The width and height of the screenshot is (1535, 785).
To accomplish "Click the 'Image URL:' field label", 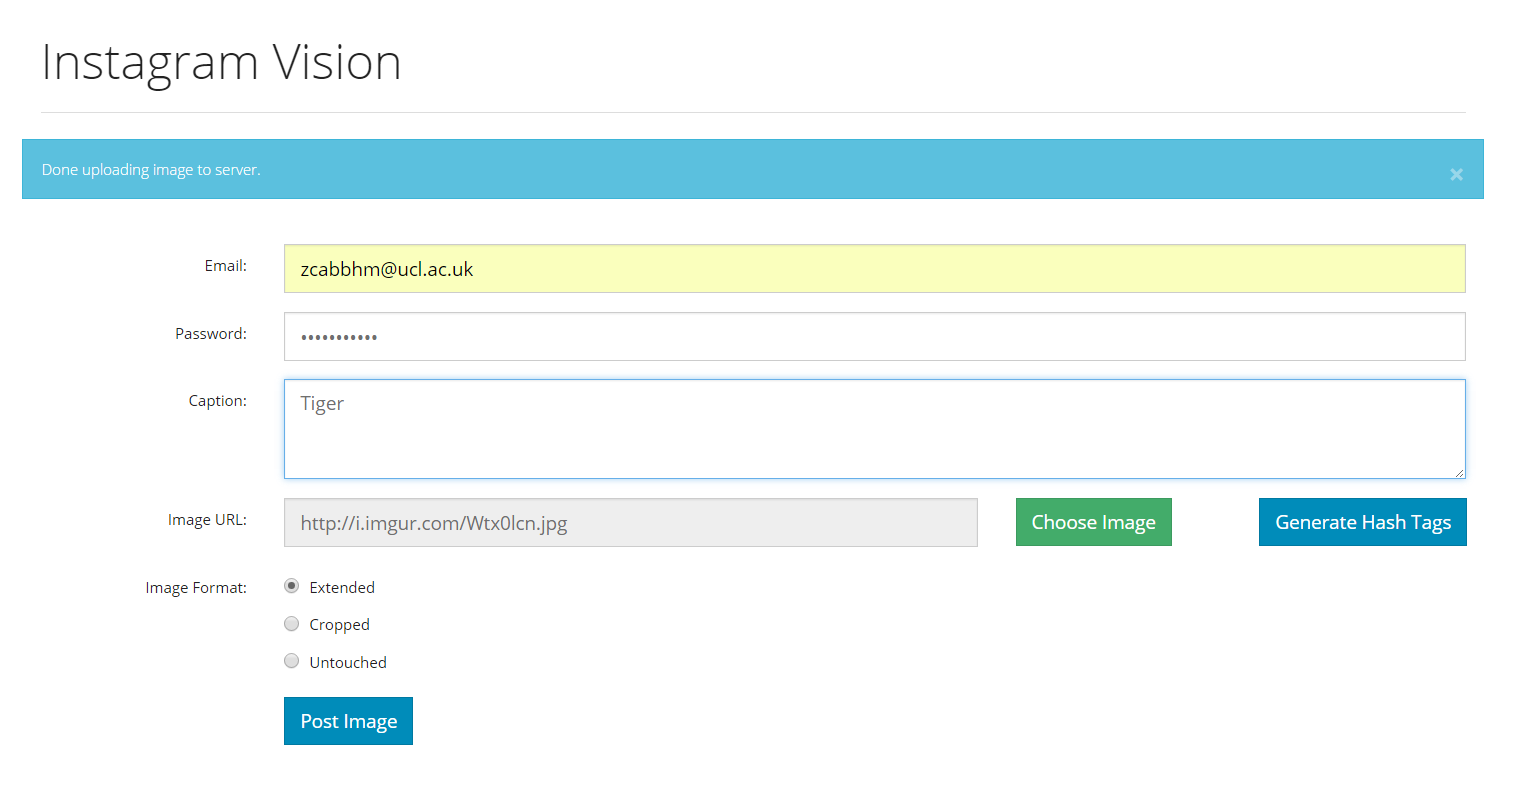I will tap(207, 520).
